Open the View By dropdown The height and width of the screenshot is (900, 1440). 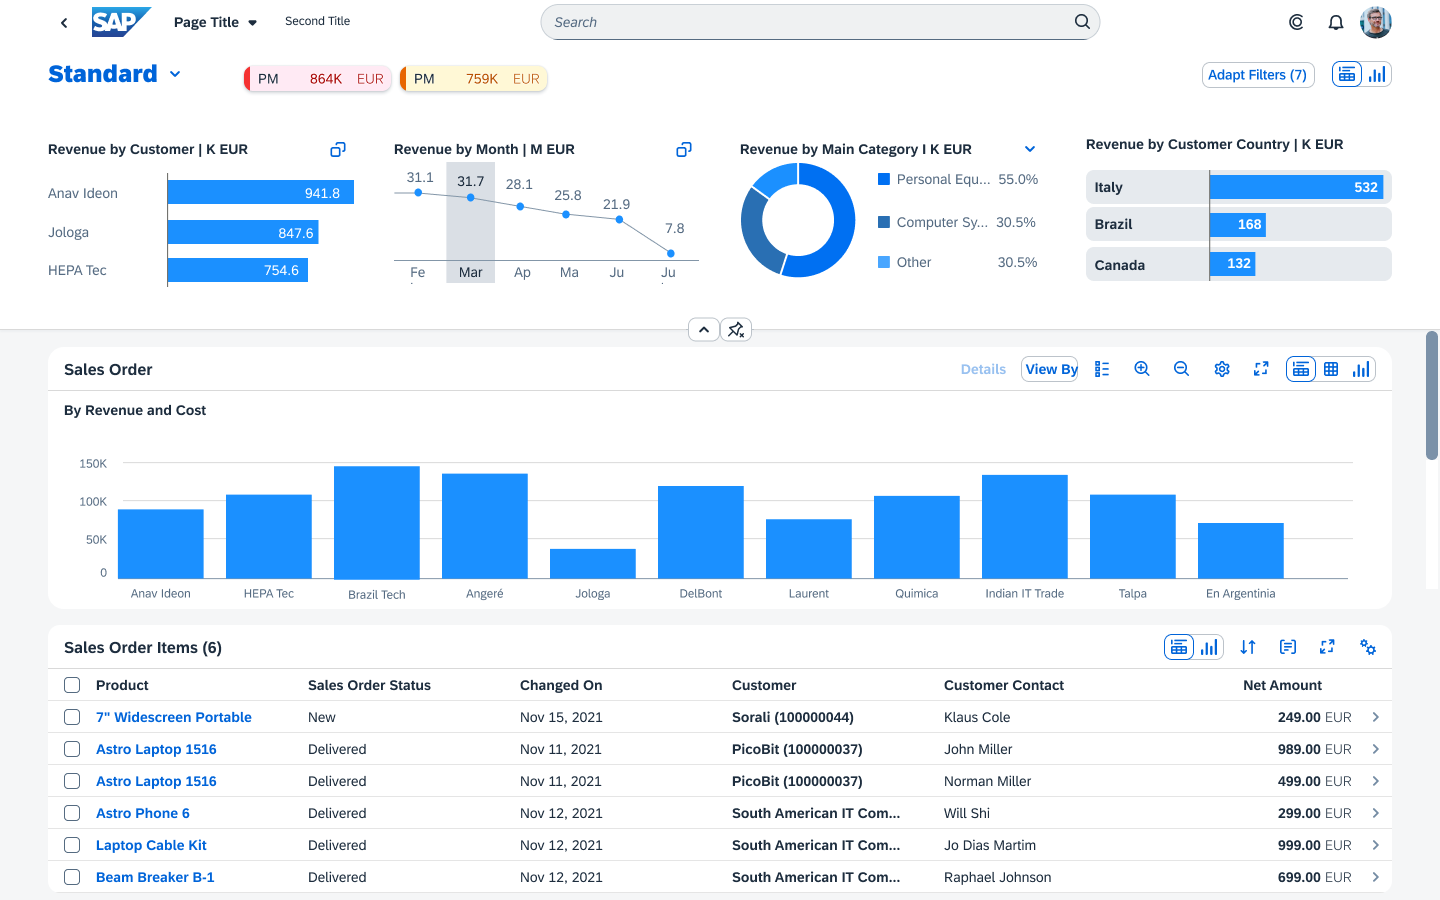(x=1050, y=369)
